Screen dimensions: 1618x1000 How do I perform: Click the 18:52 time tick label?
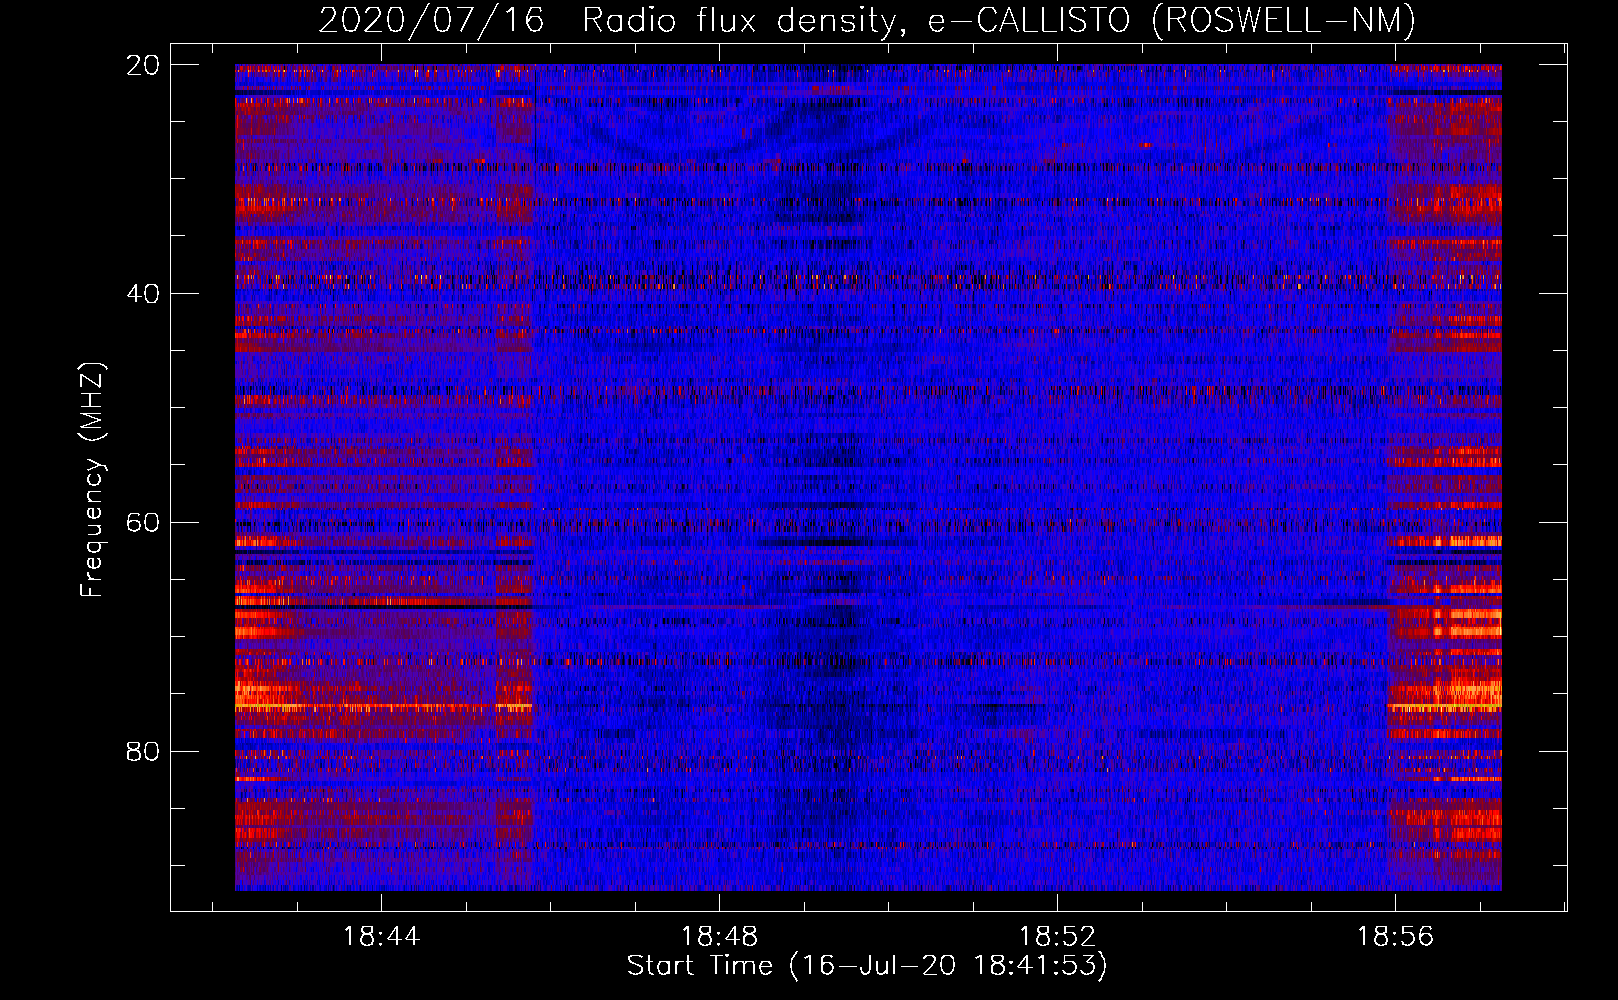pyautogui.click(x=1057, y=937)
